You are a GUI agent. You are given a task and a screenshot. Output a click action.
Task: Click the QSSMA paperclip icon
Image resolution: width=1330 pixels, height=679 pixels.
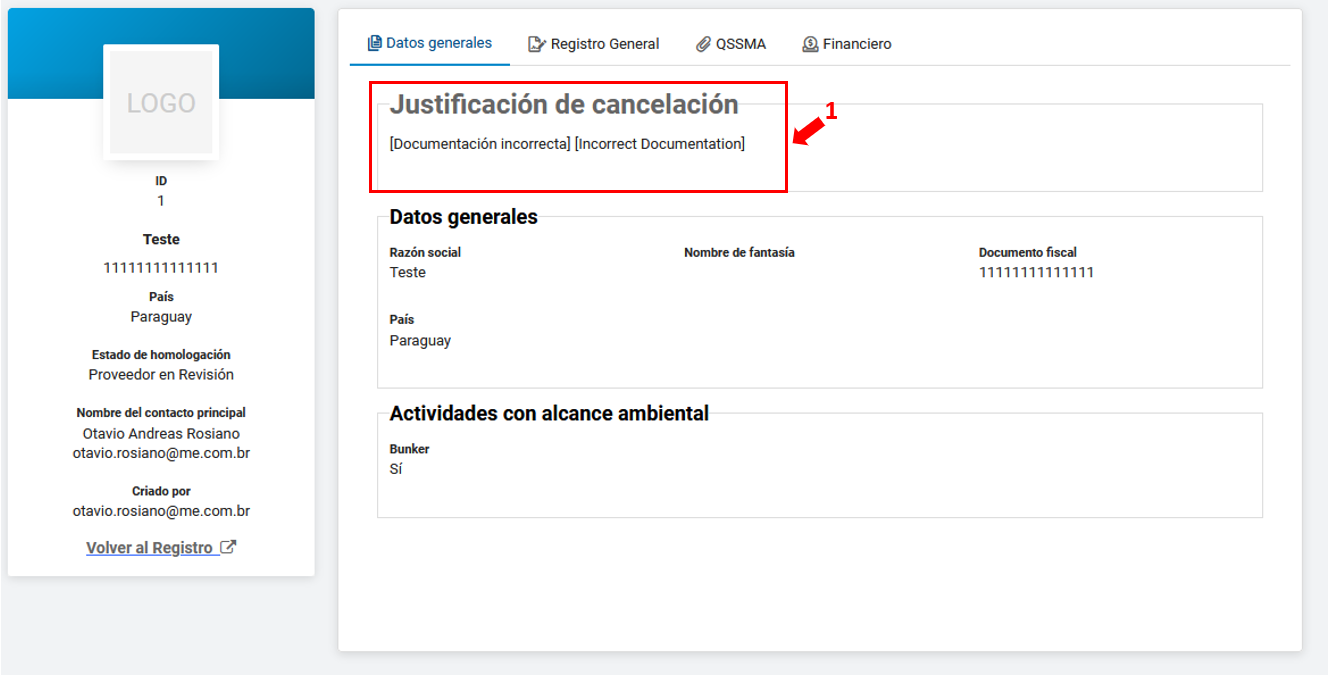click(703, 44)
